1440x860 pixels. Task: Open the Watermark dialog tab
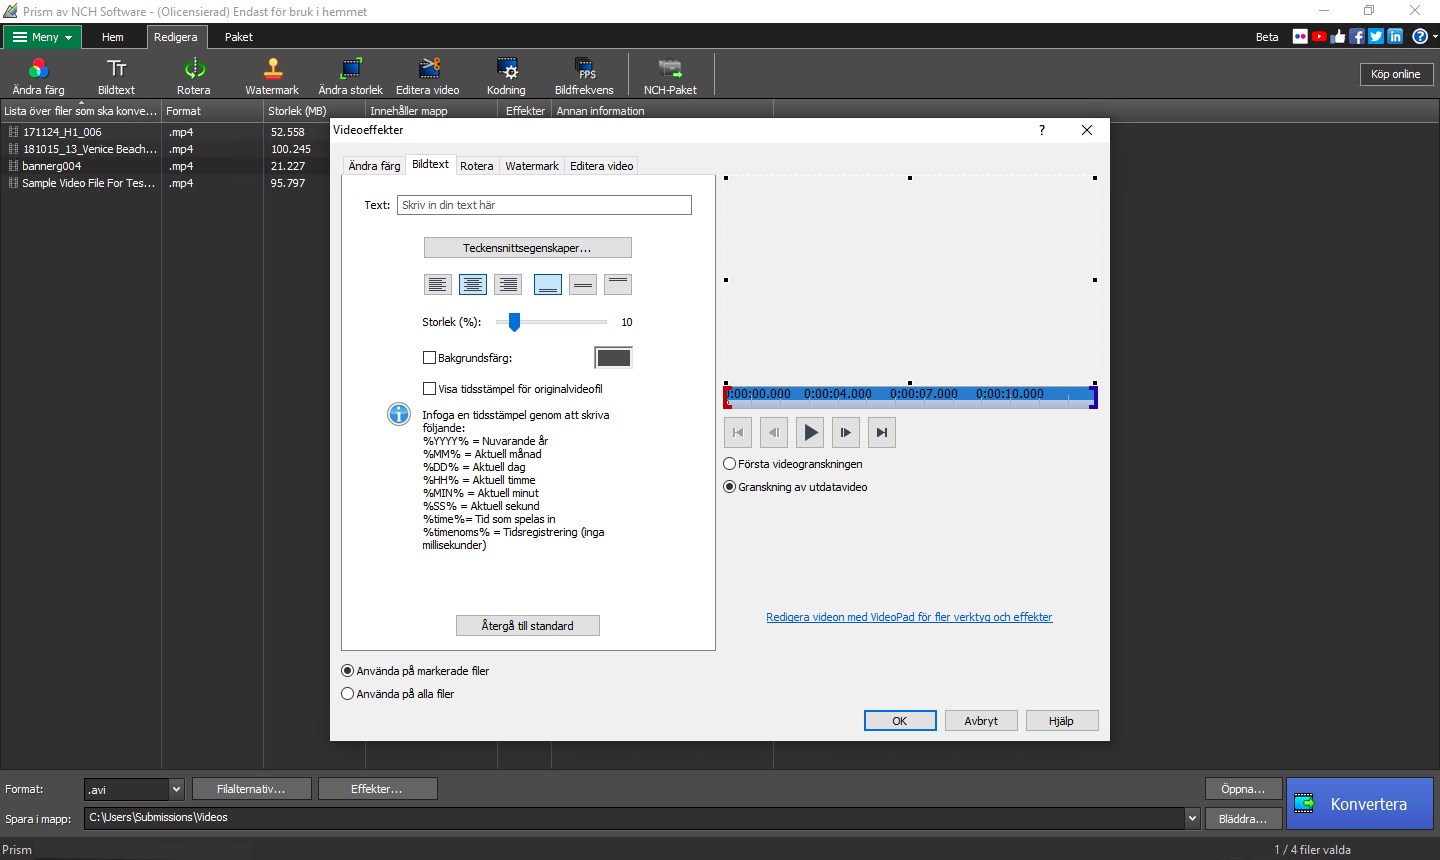532,166
